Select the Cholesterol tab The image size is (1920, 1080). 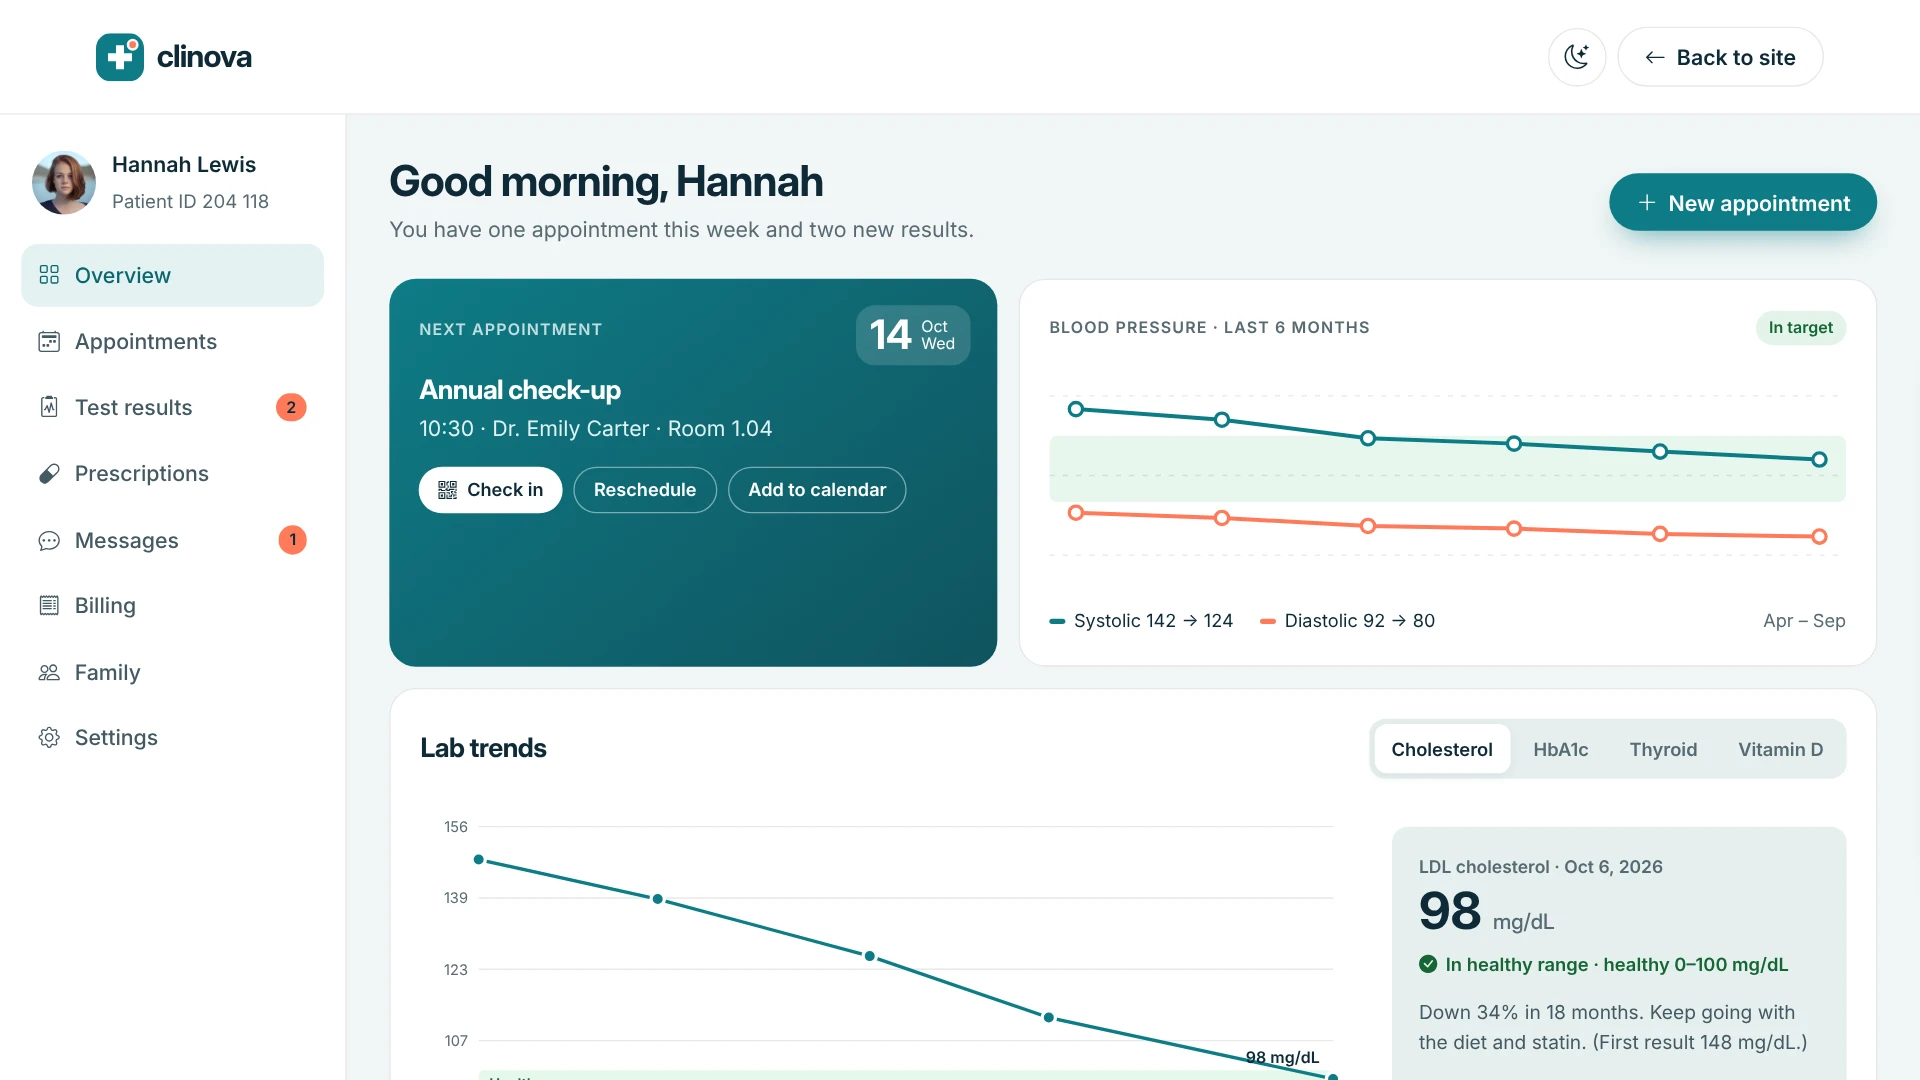[1441, 749]
